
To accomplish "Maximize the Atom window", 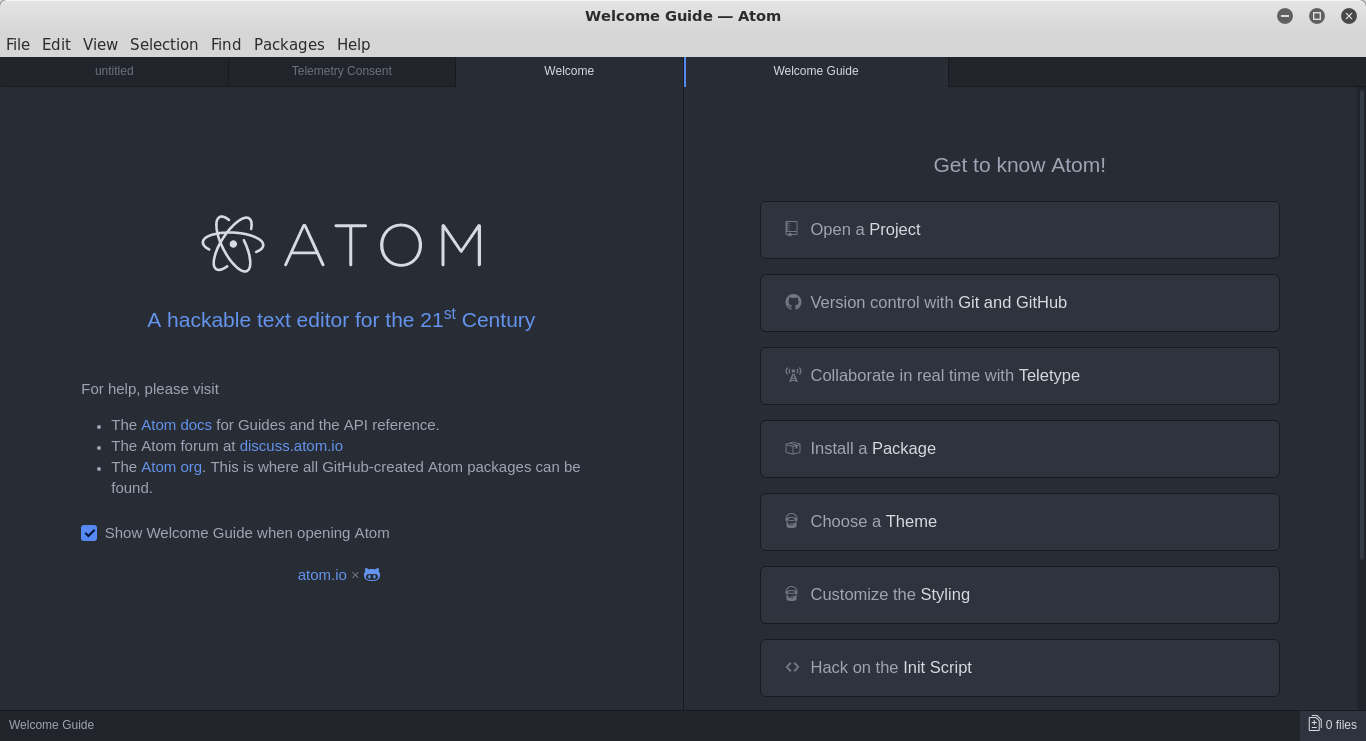I will [1317, 16].
